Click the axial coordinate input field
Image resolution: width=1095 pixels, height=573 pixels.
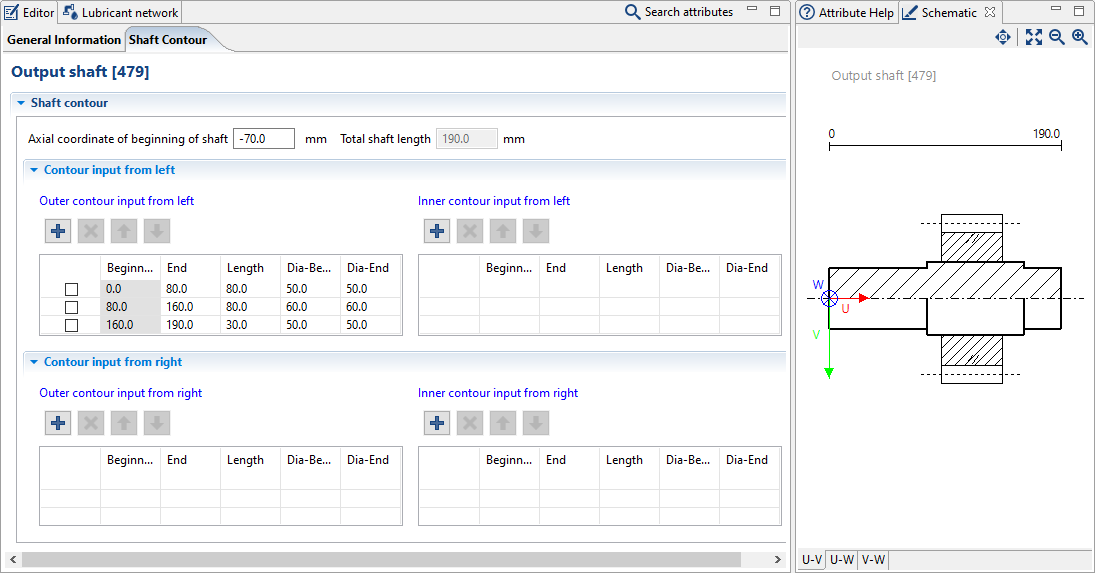click(263, 139)
